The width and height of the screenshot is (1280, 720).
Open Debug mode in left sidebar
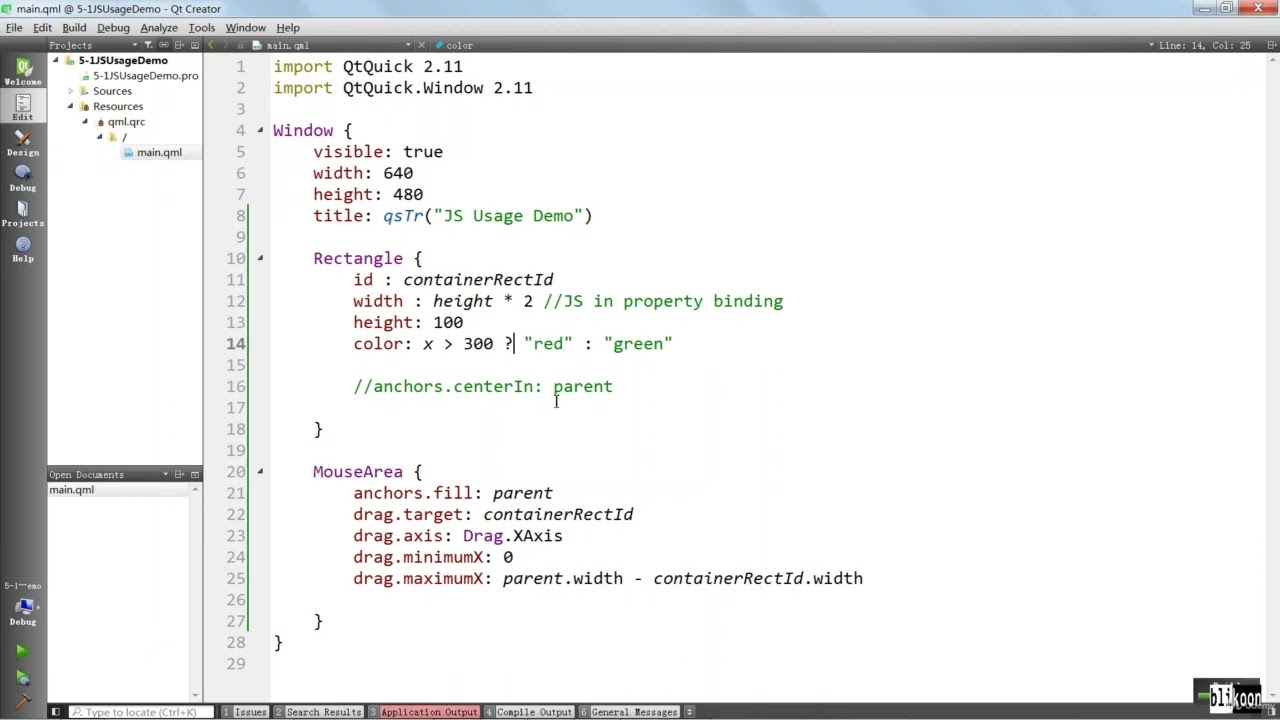click(23, 178)
